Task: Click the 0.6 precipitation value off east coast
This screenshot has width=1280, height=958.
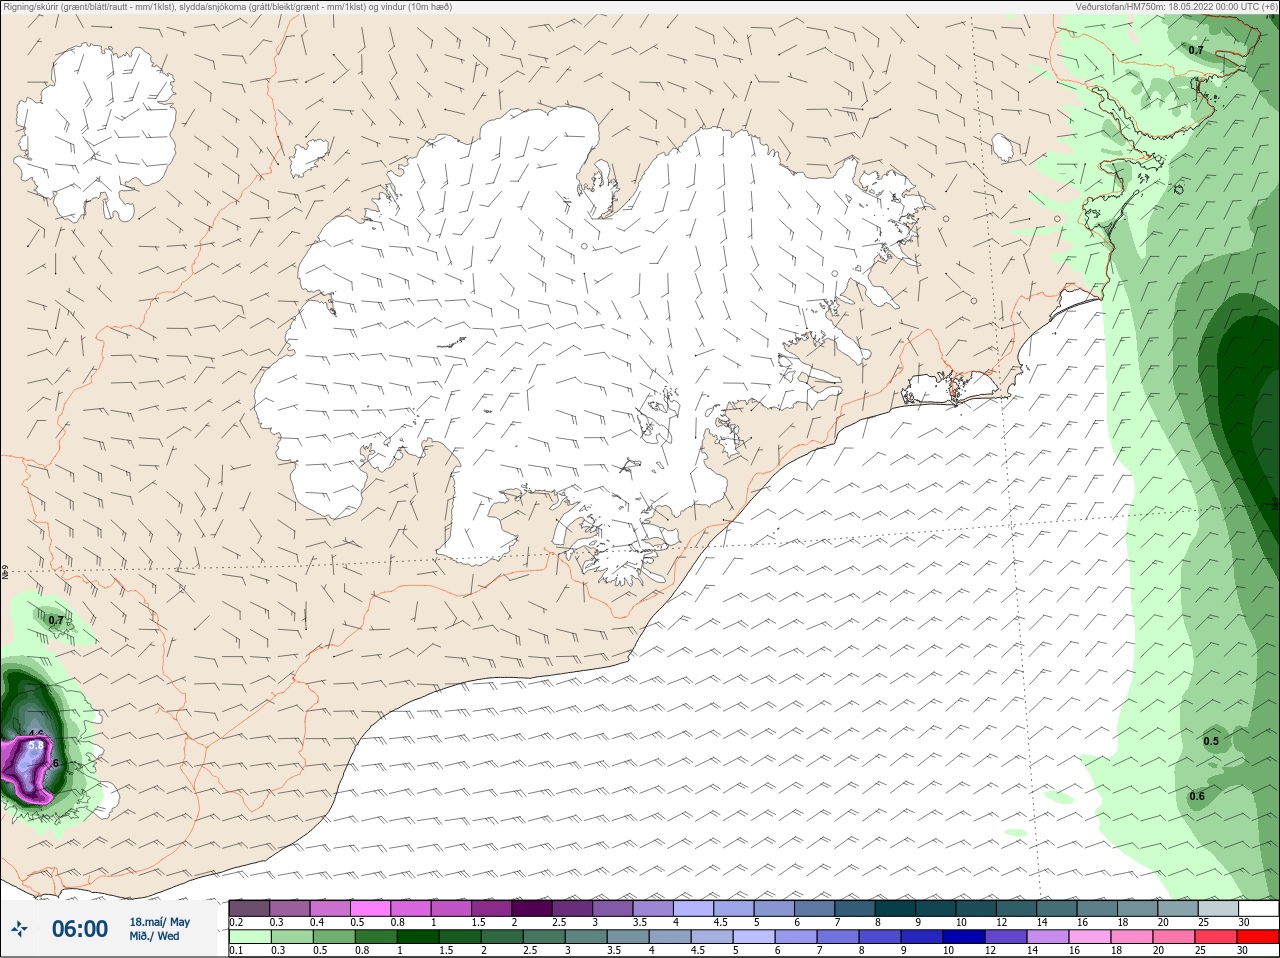Action: coord(1197,796)
